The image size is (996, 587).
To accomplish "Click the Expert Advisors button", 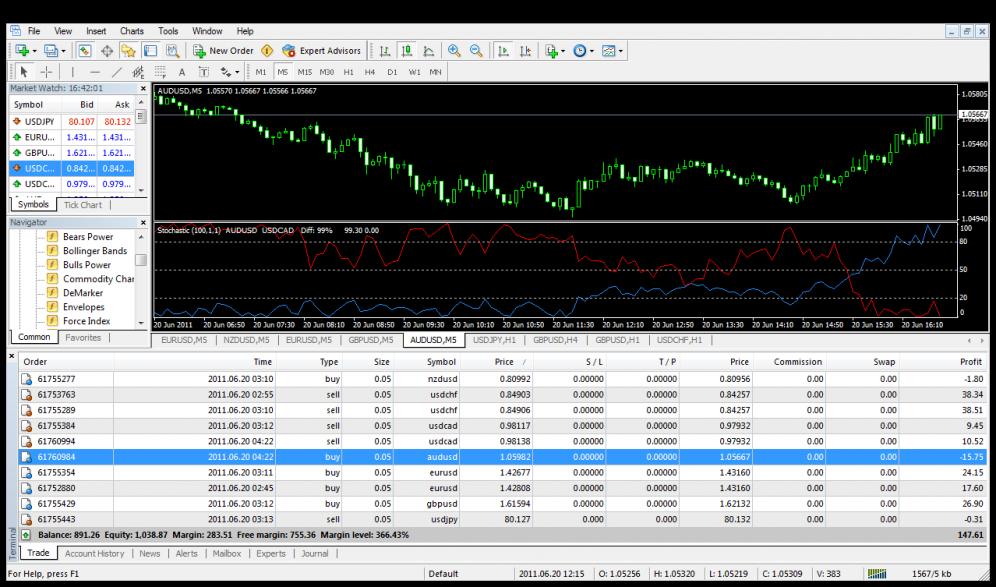I will click(321, 51).
